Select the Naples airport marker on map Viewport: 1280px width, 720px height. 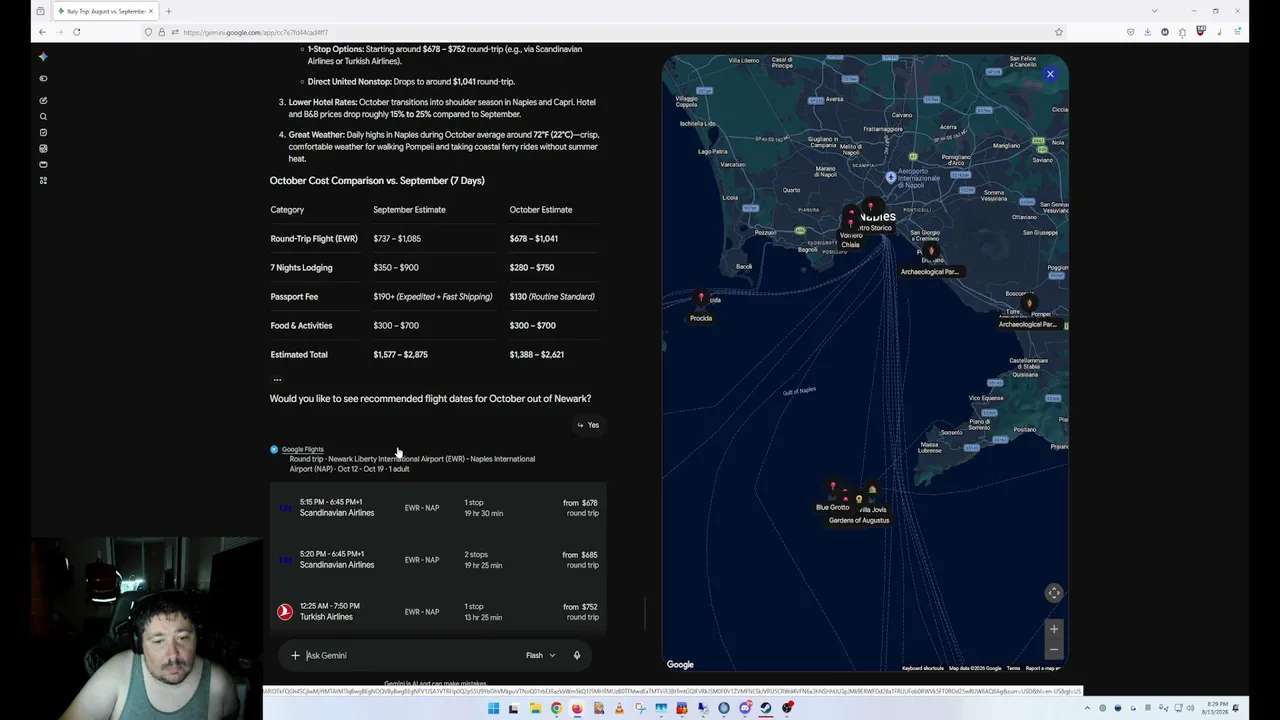[891, 178]
